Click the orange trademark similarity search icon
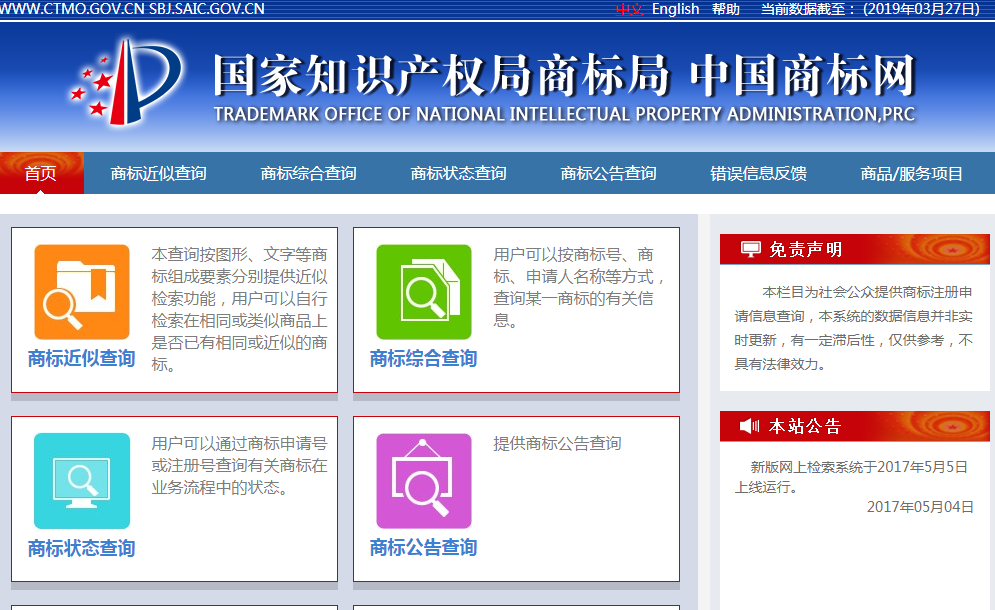The width and height of the screenshot is (995, 610). coord(82,292)
